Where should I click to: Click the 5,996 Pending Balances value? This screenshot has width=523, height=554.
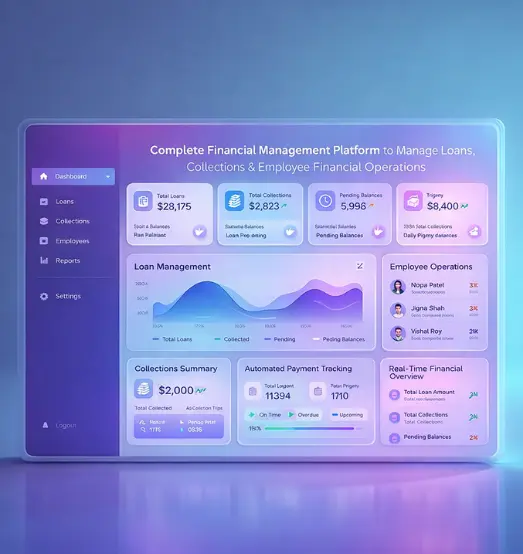coord(353,206)
